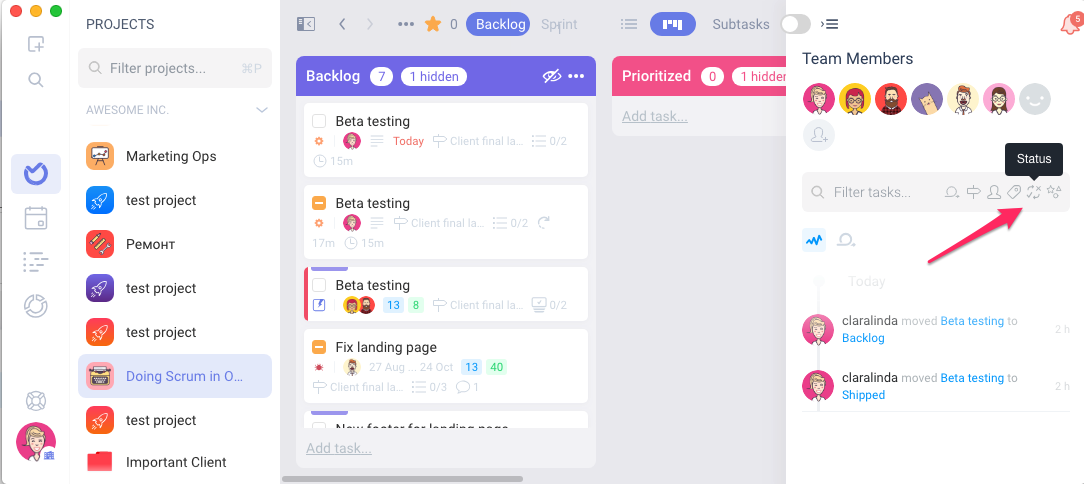
Task: Select the Backlog tab
Action: click(x=498, y=24)
